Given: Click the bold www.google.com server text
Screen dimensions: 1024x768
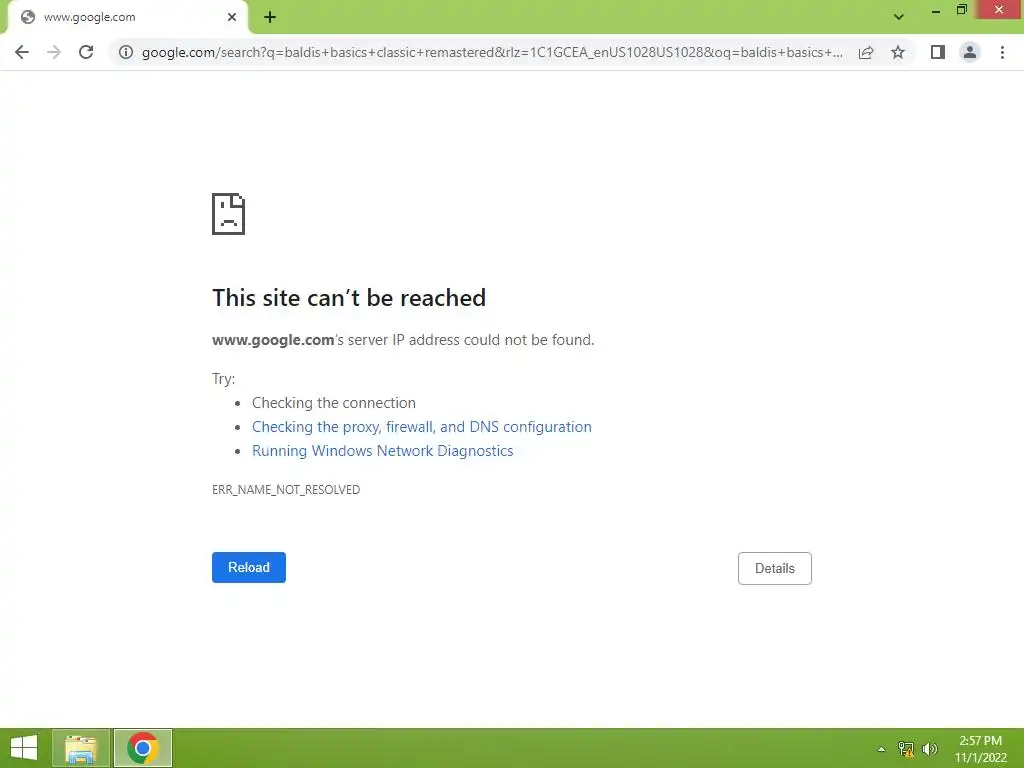Looking at the screenshot, I should pyautogui.click(x=273, y=340).
